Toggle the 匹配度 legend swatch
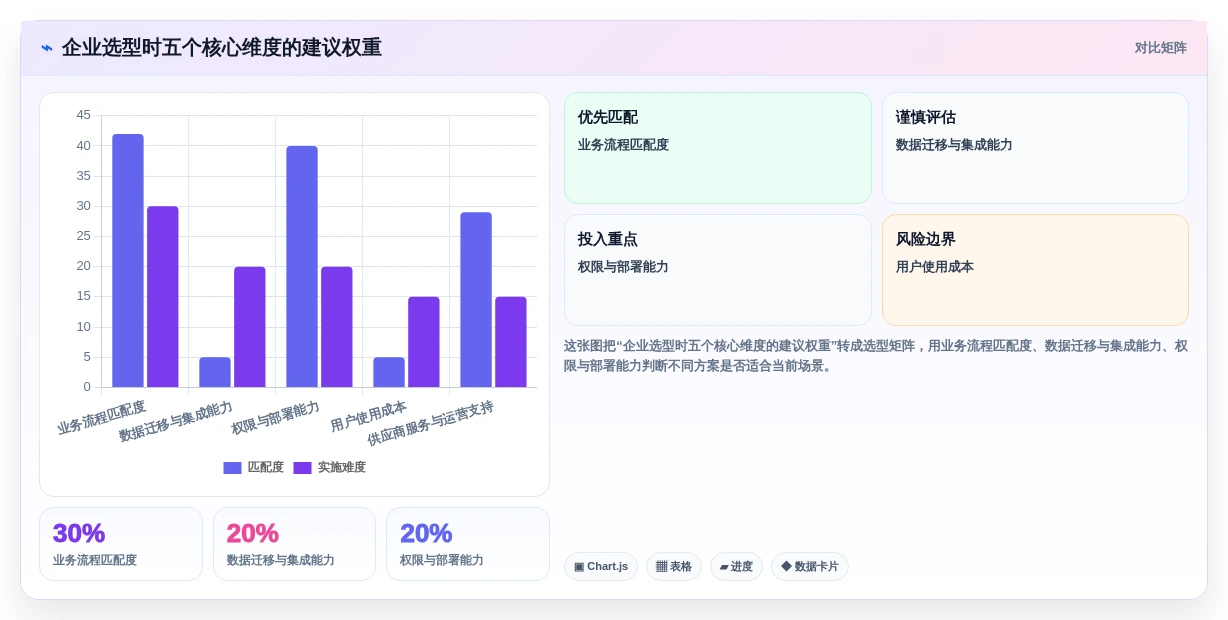 pos(232,468)
